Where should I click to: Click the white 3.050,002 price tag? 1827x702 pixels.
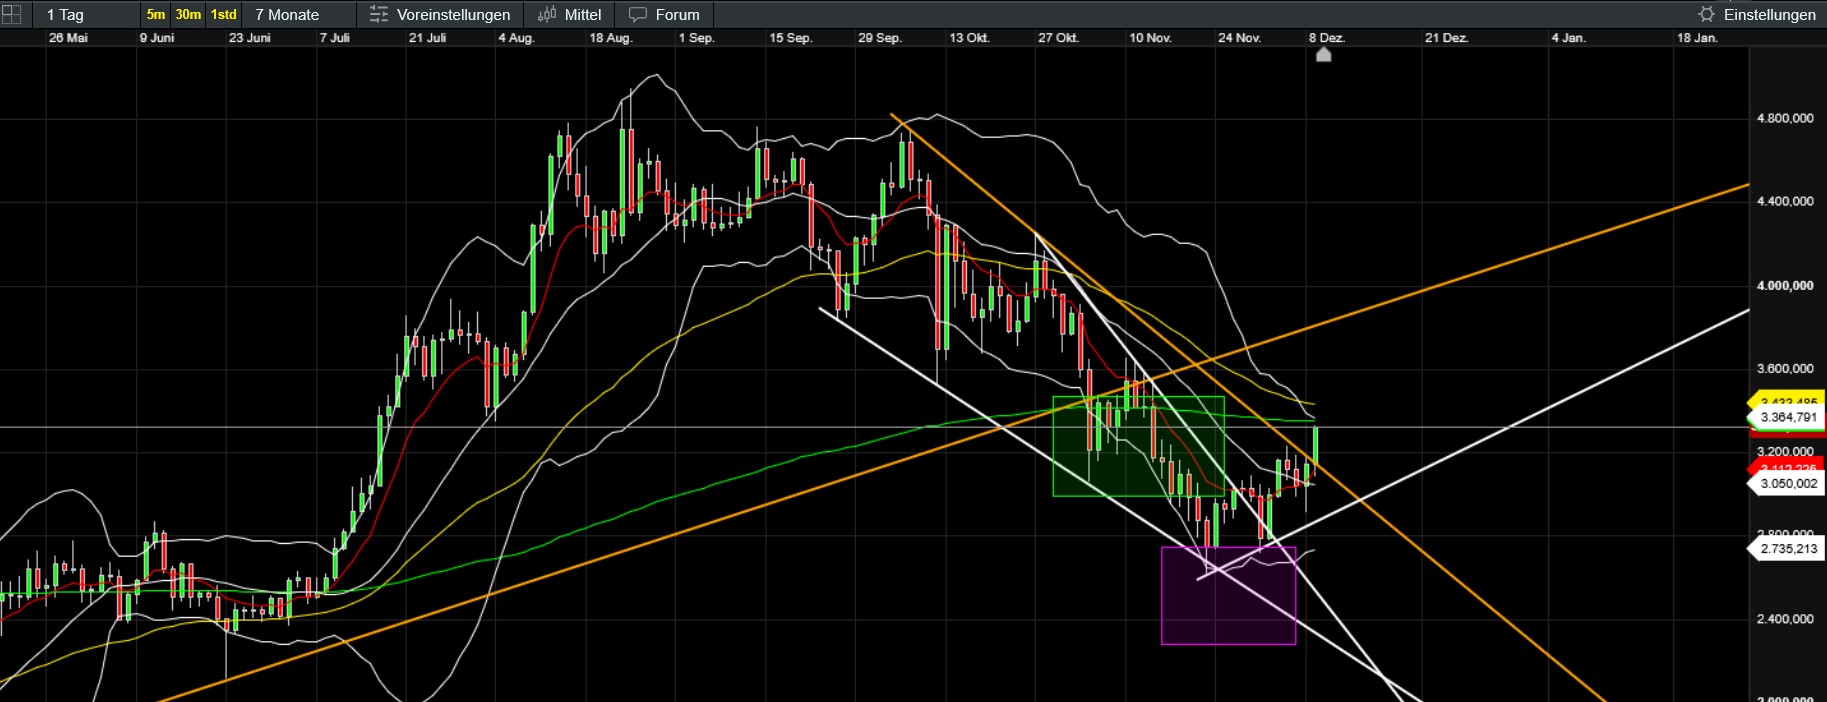coord(1787,483)
